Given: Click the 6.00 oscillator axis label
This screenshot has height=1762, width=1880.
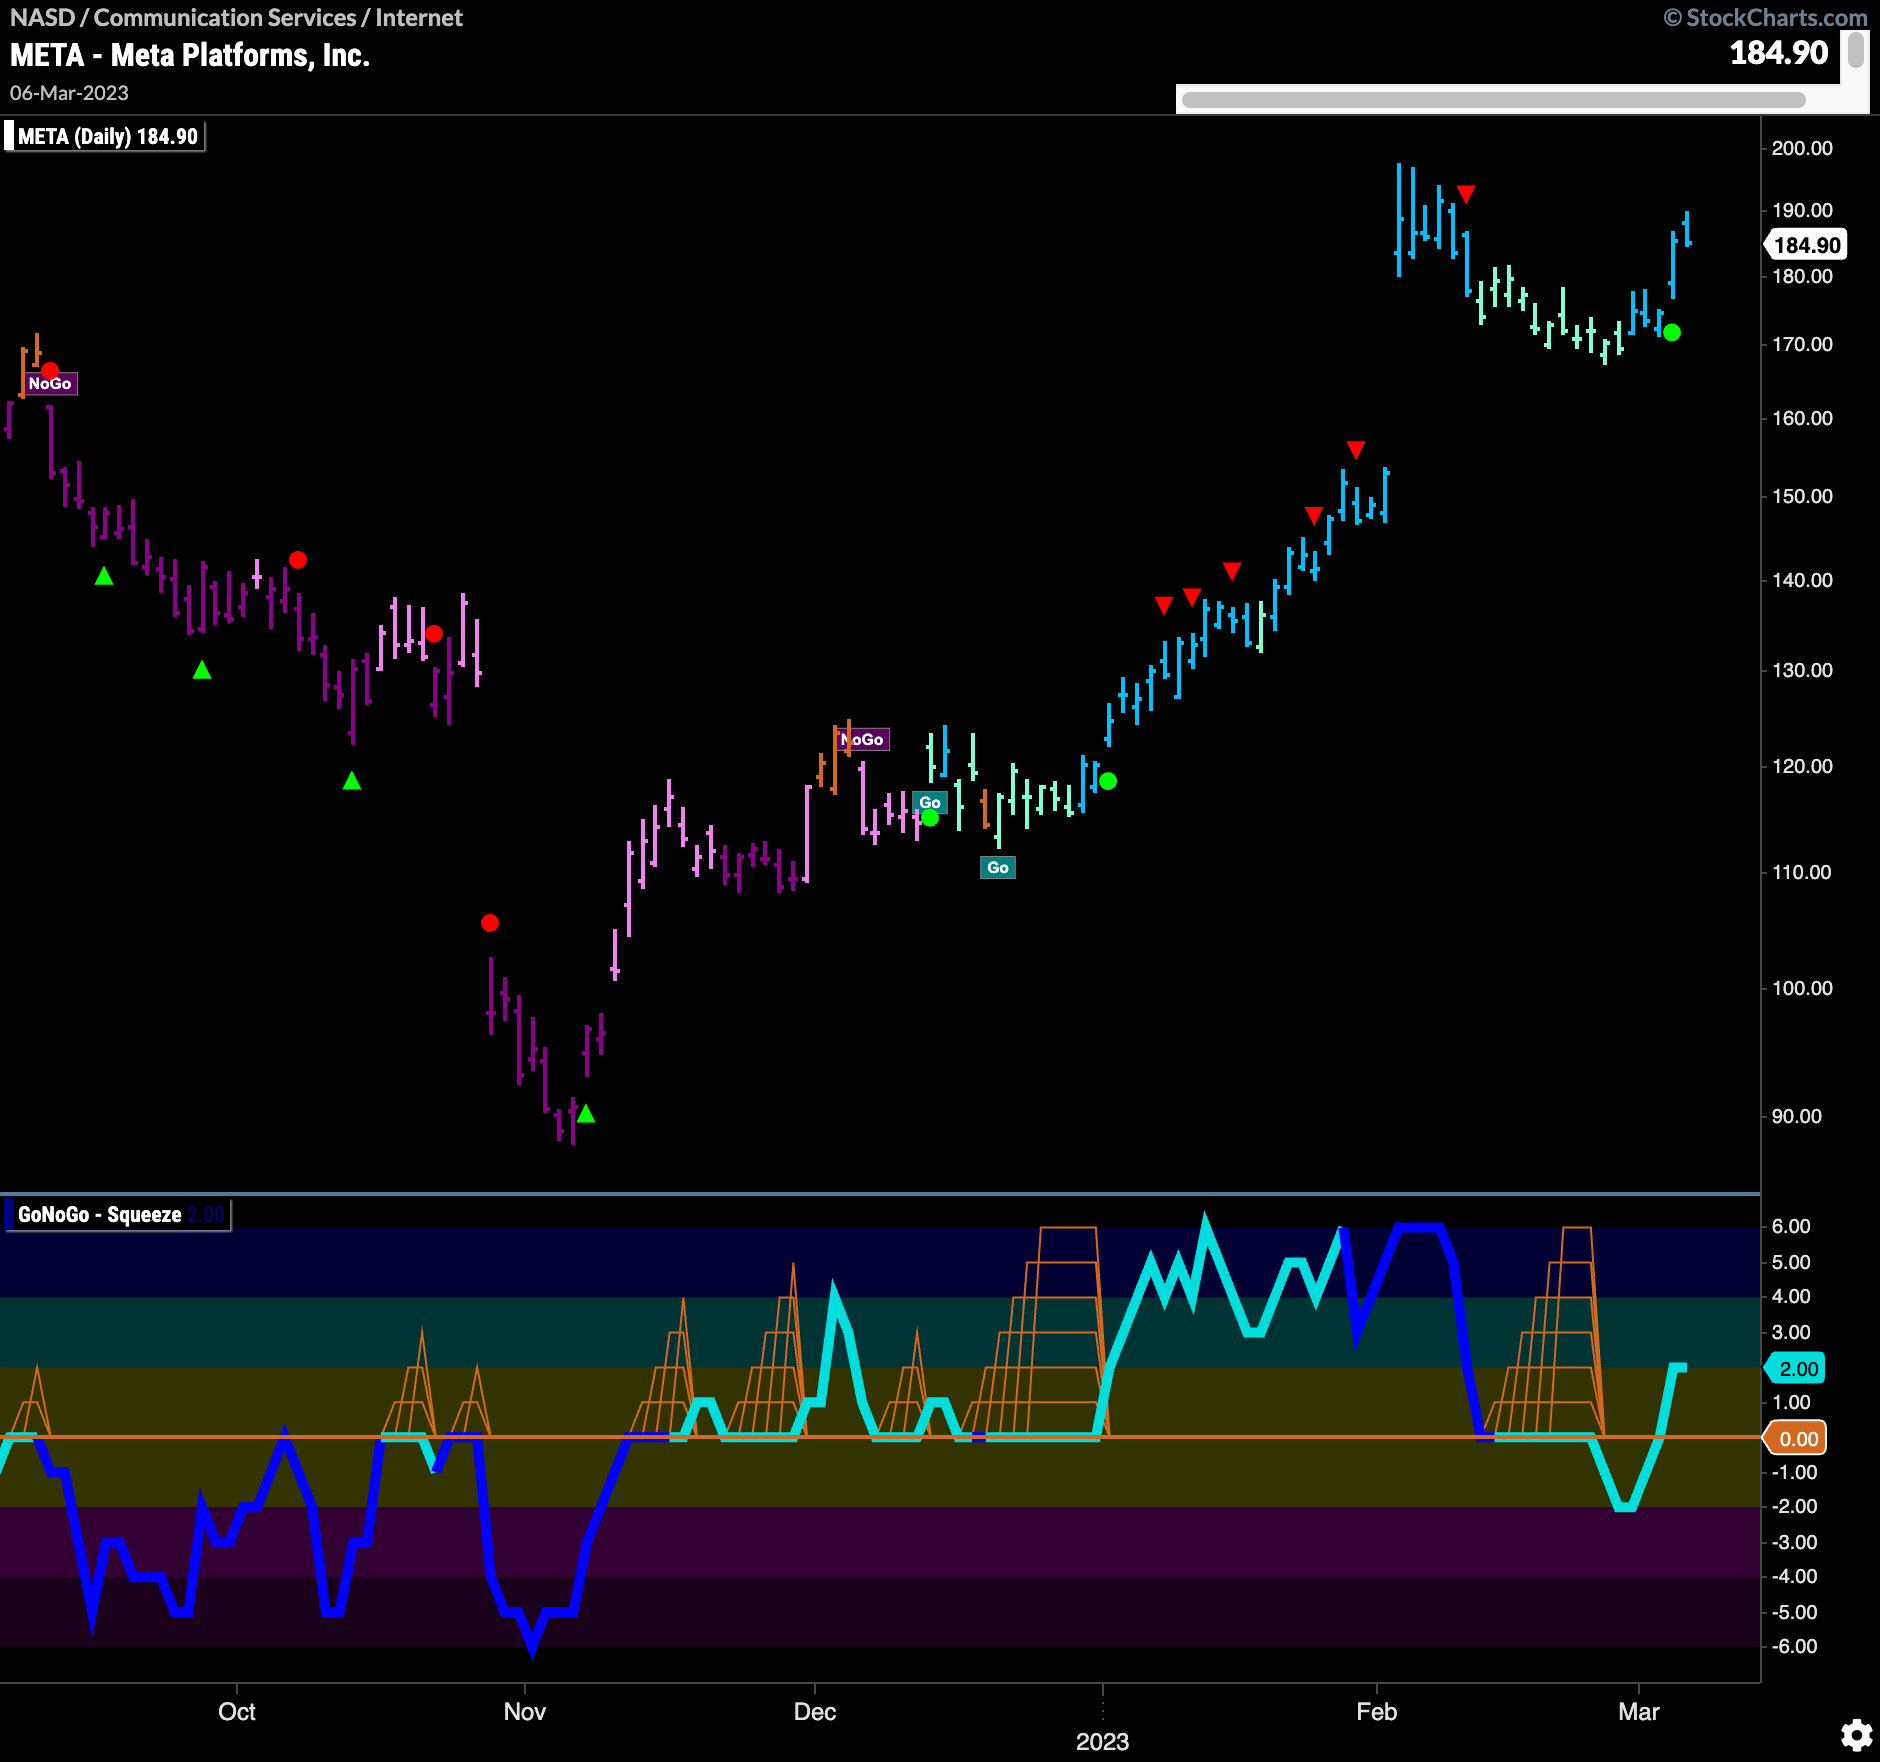Looking at the screenshot, I should tap(1791, 1226).
